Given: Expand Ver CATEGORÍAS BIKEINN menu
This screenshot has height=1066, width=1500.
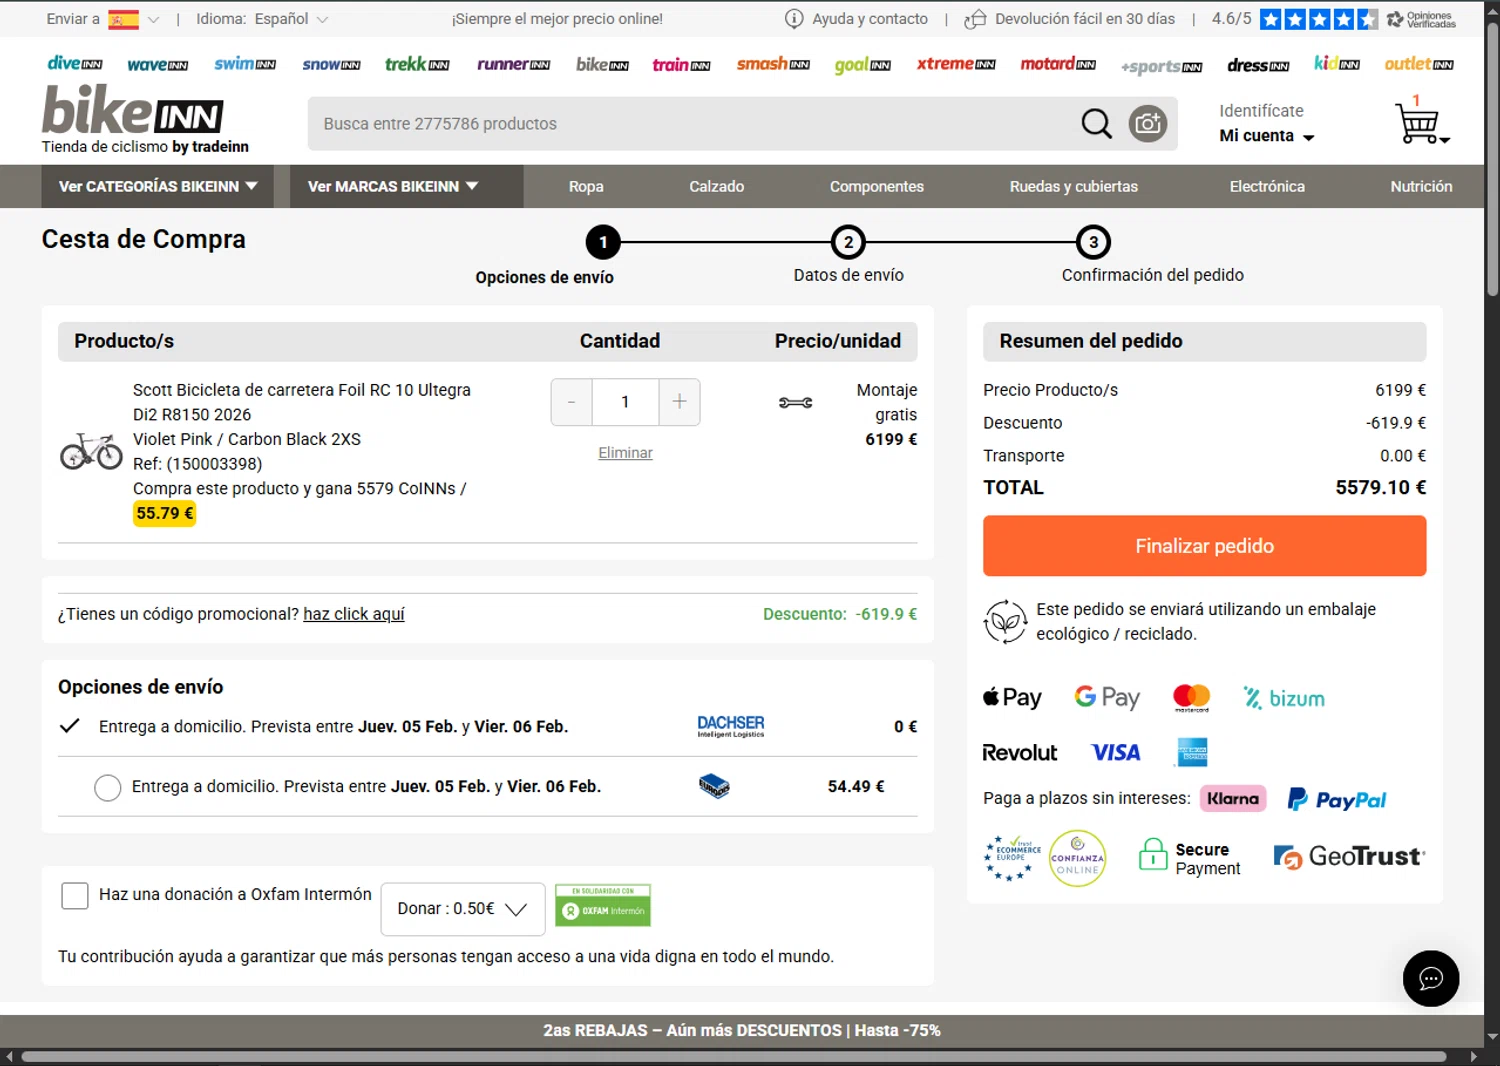Looking at the screenshot, I should tap(158, 186).
